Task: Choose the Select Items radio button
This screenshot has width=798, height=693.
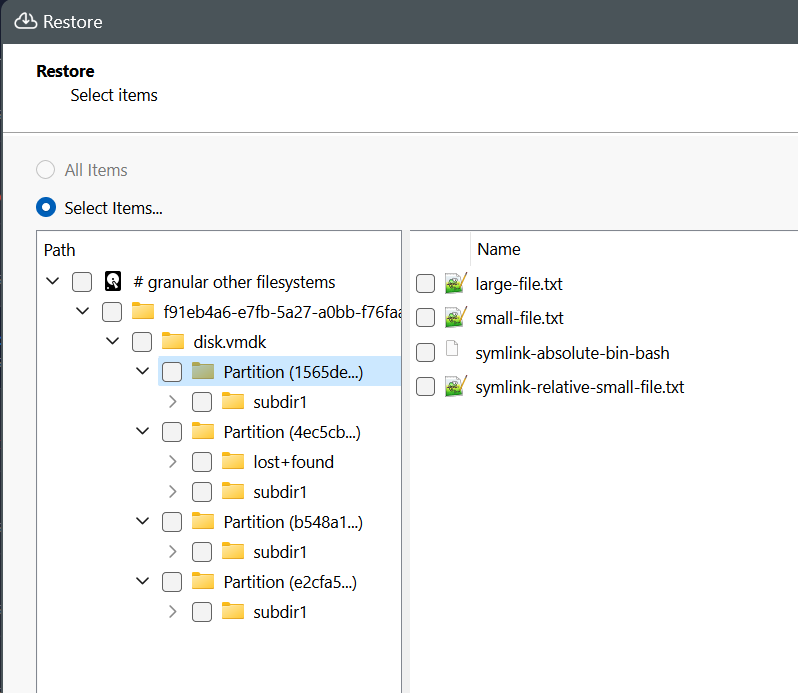Action: 46,208
